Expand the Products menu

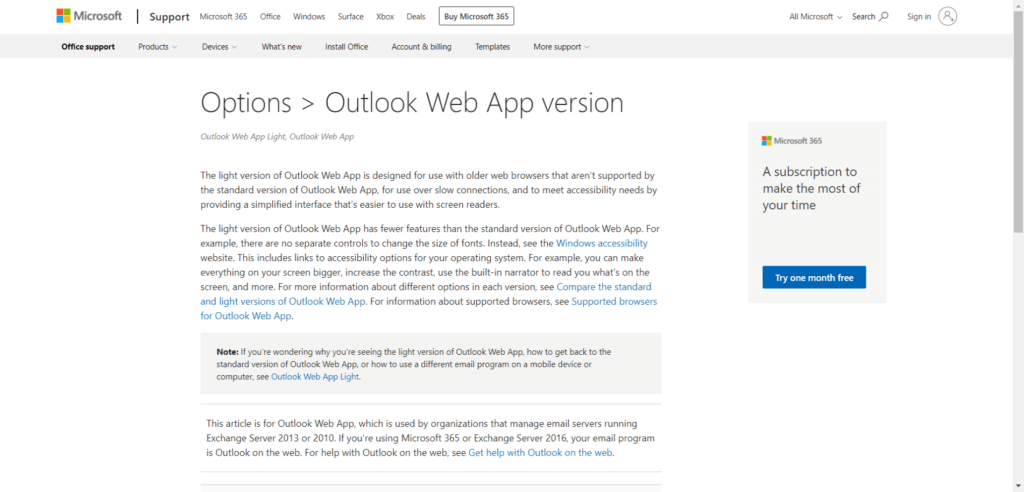[x=157, y=47]
